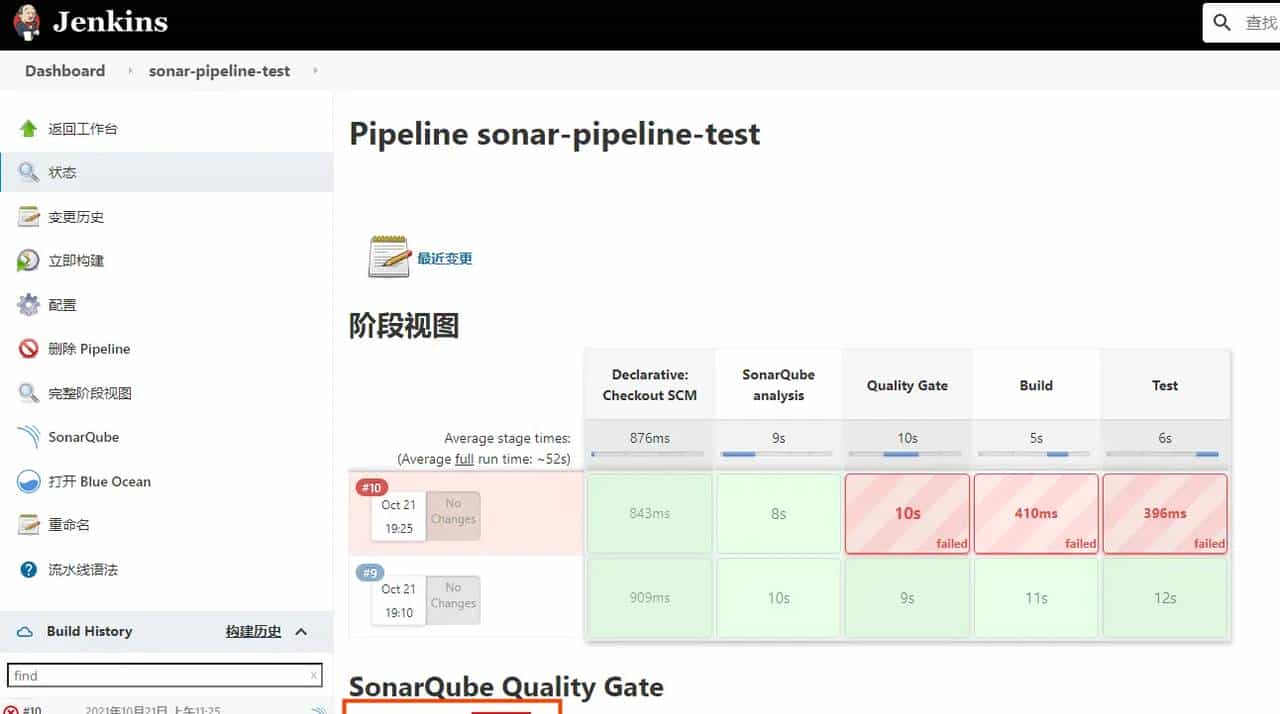The image size is (1280, 714).
Task: Click the find input in Build History
Action: click(160, 674)
